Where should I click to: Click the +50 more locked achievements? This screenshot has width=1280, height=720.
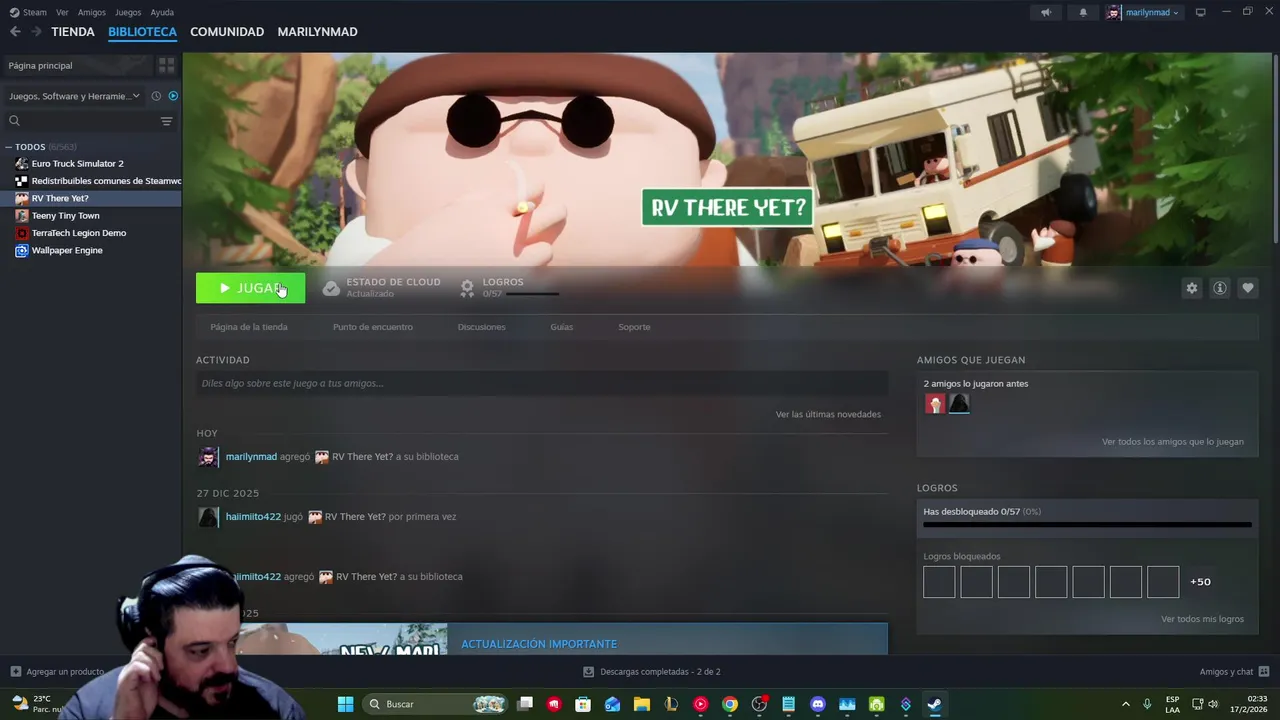pyautogui.click(x=1200, y=582)
